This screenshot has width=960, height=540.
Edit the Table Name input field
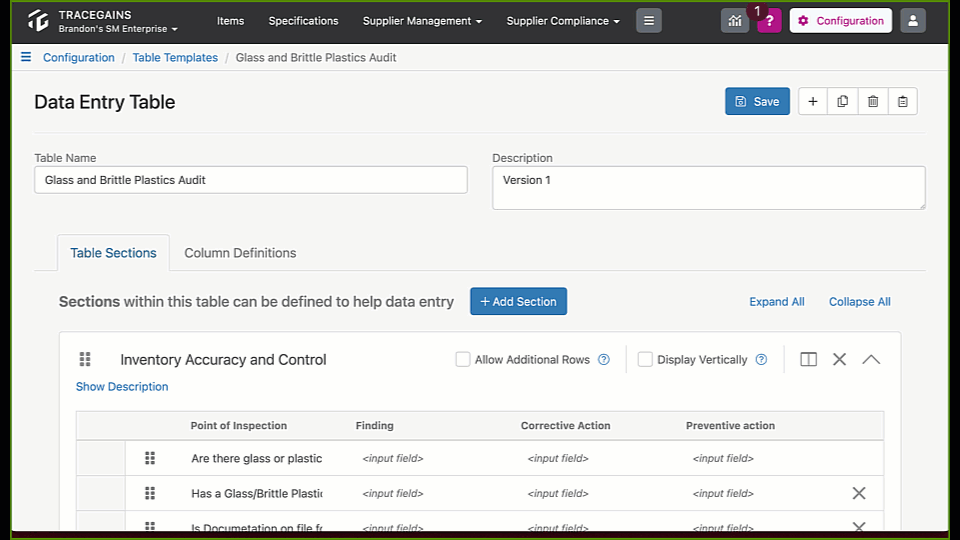(x=251, y=180)
